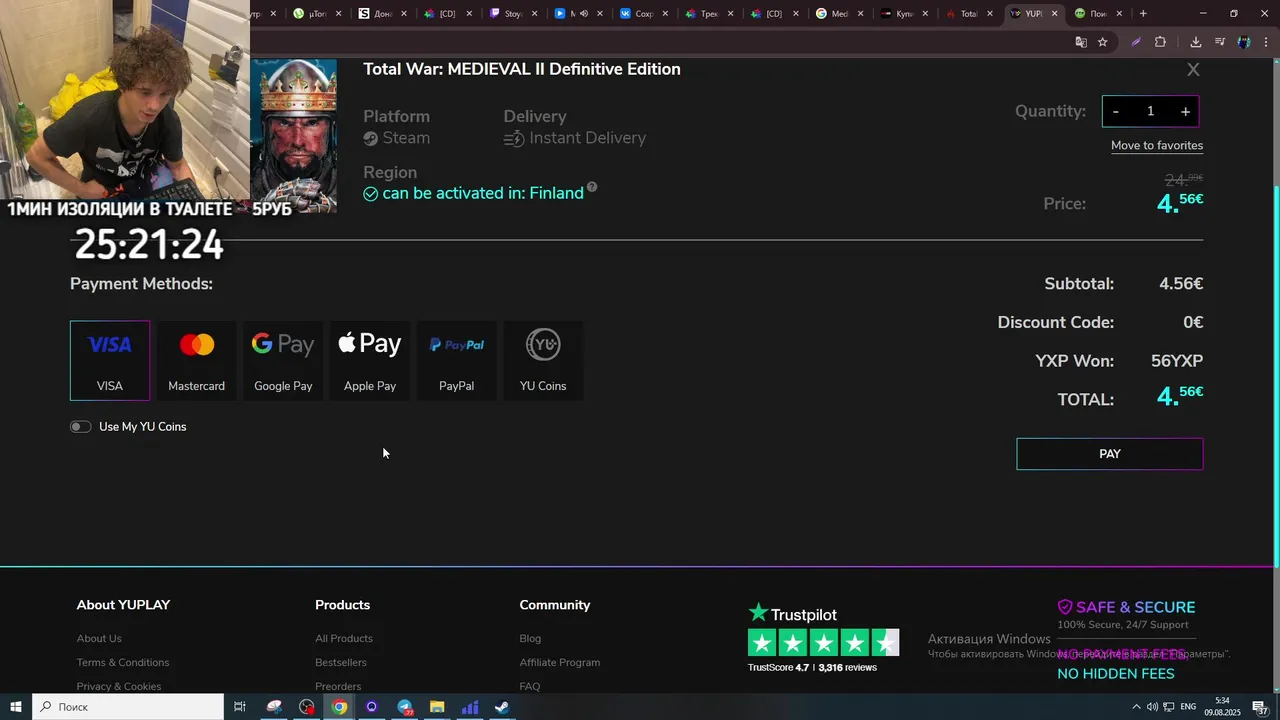The width and height of the screenshot is (1280, 720).
Task: Open browser downloads icon
Action: click(x=1195, y=42)
